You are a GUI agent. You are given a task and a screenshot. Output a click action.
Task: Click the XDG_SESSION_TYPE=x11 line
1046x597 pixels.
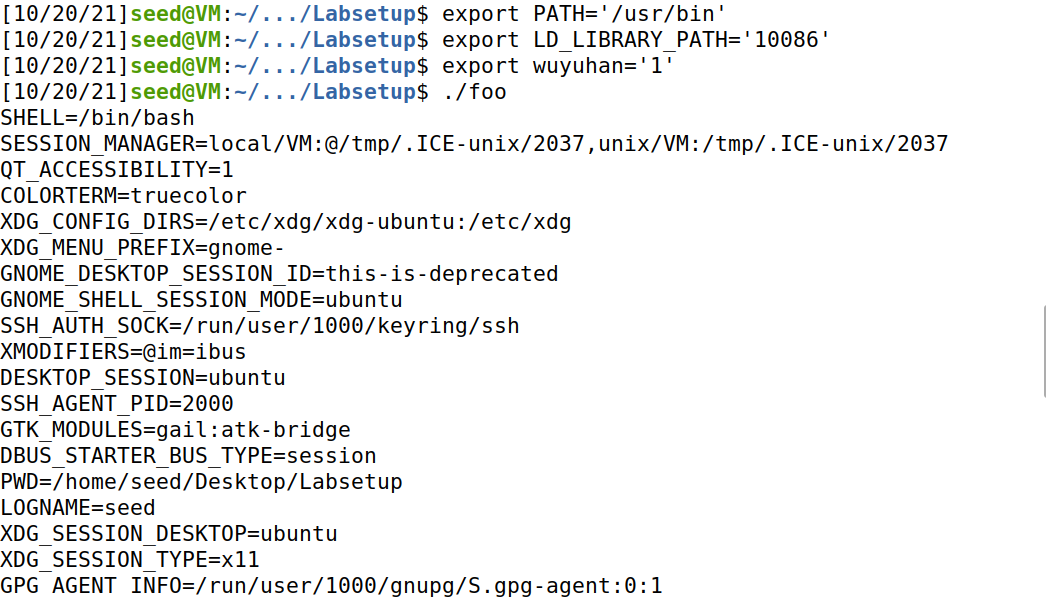[x=129, y=560]
